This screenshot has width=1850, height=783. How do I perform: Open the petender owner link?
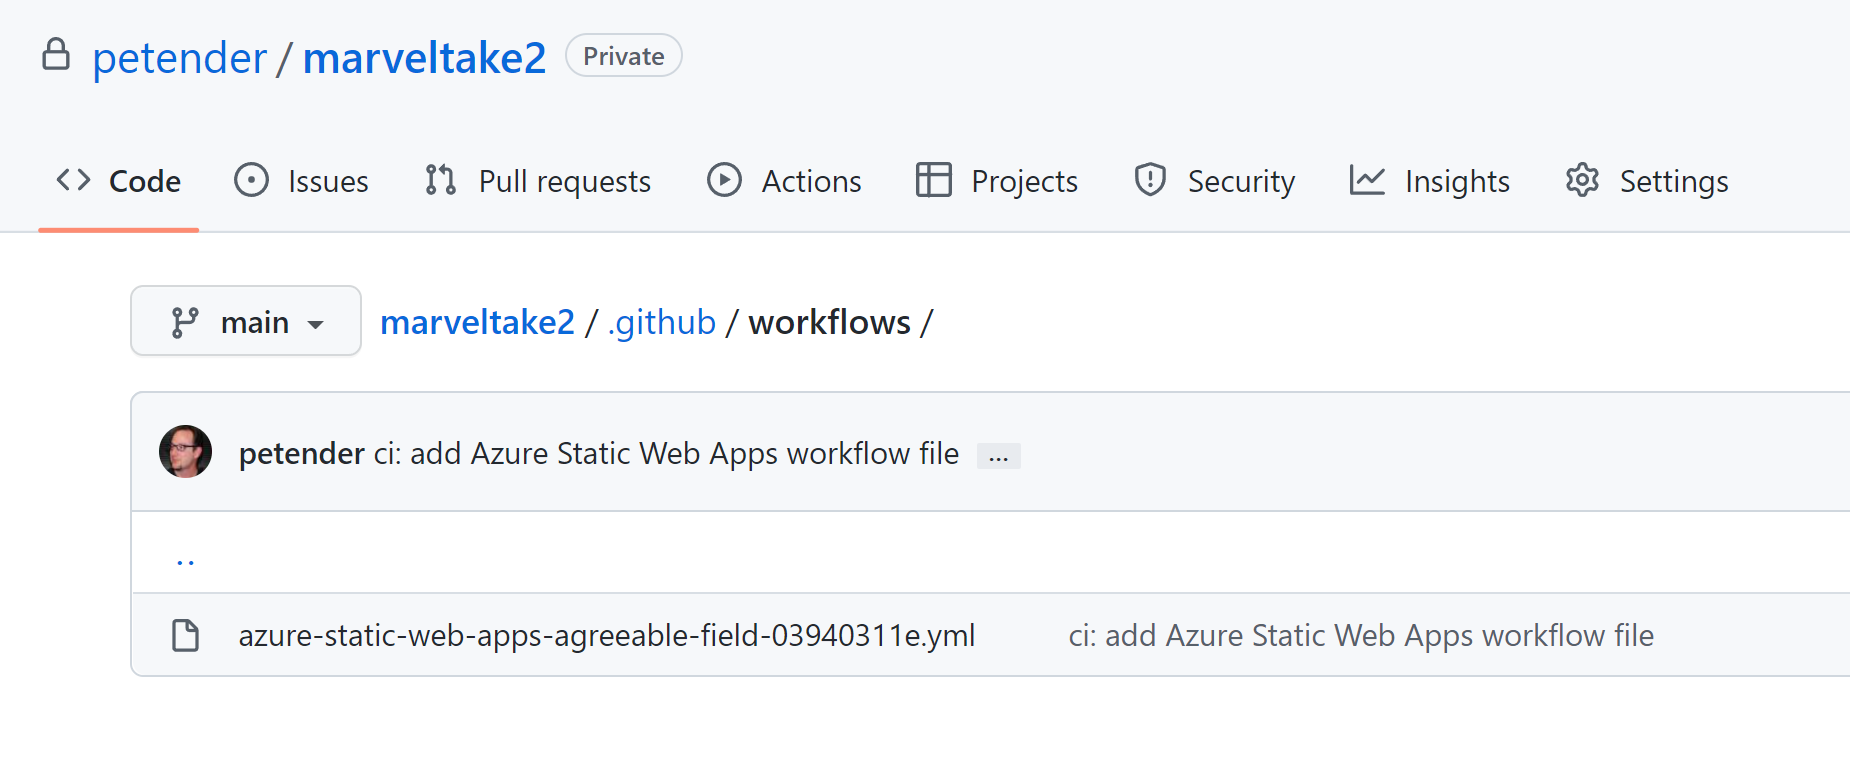tap(179, 58)
